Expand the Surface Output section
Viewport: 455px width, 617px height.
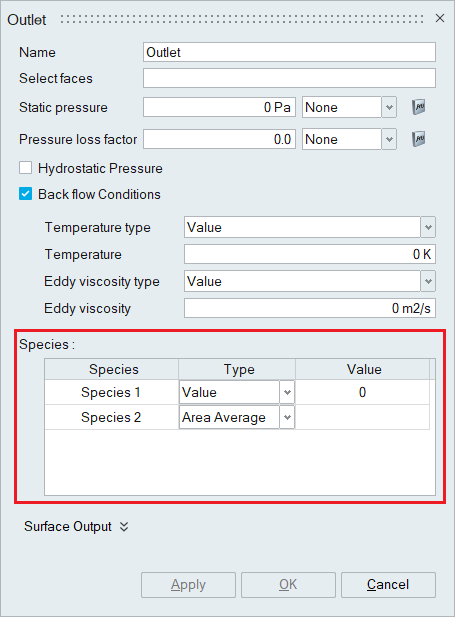click(x=76, y=526)
